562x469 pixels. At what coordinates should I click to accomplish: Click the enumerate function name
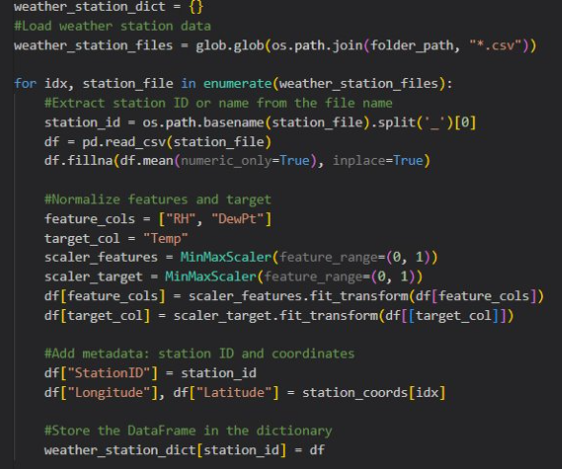[237, 83]
